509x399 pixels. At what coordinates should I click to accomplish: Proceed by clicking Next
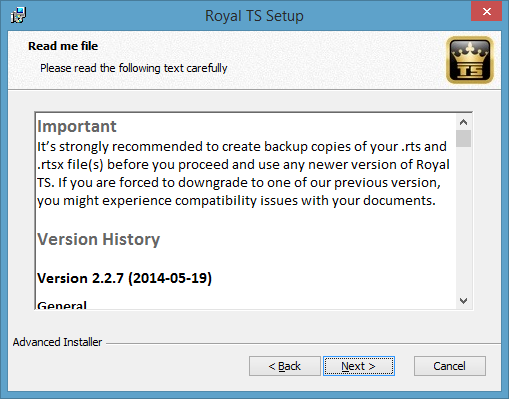(x=359, y=366)
